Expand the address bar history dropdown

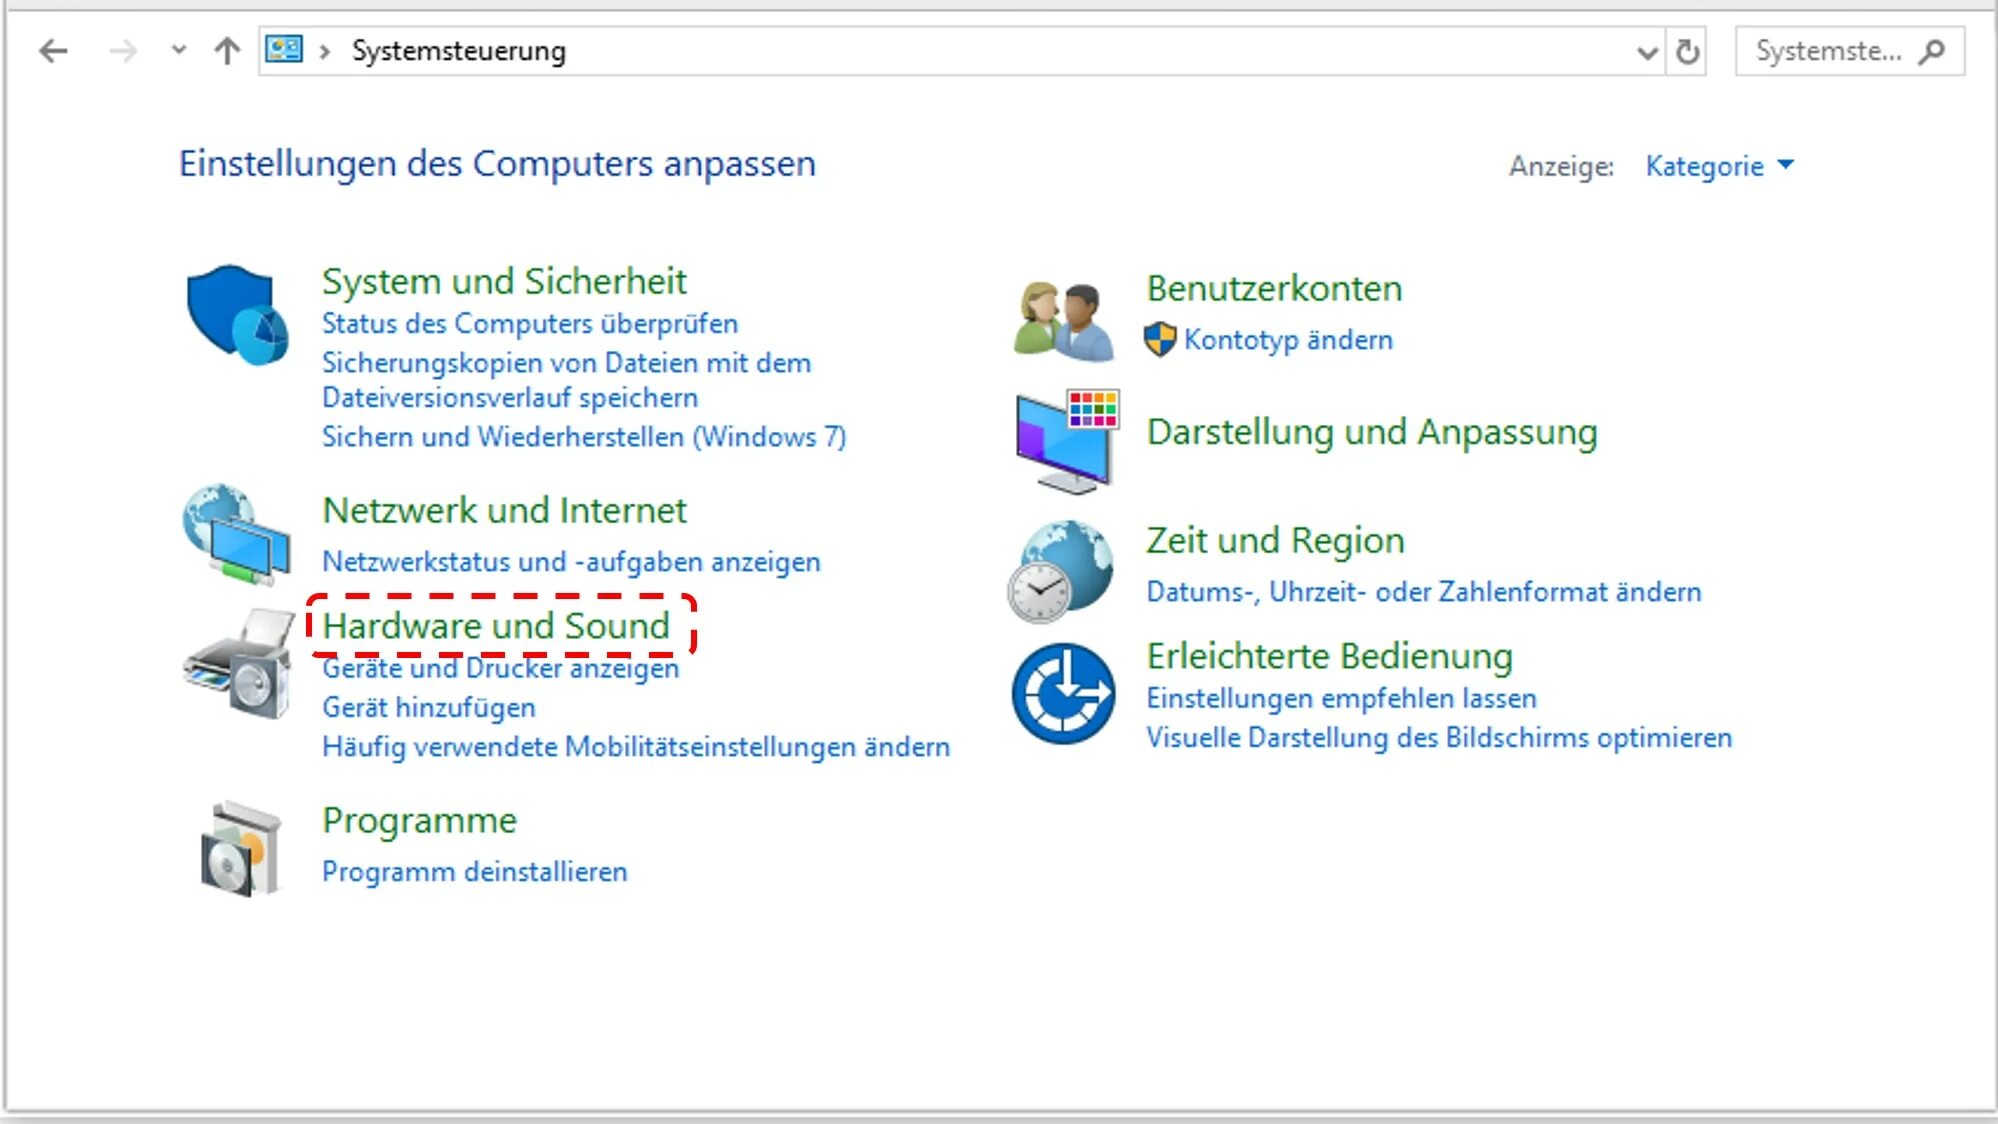coord(1646,52)
